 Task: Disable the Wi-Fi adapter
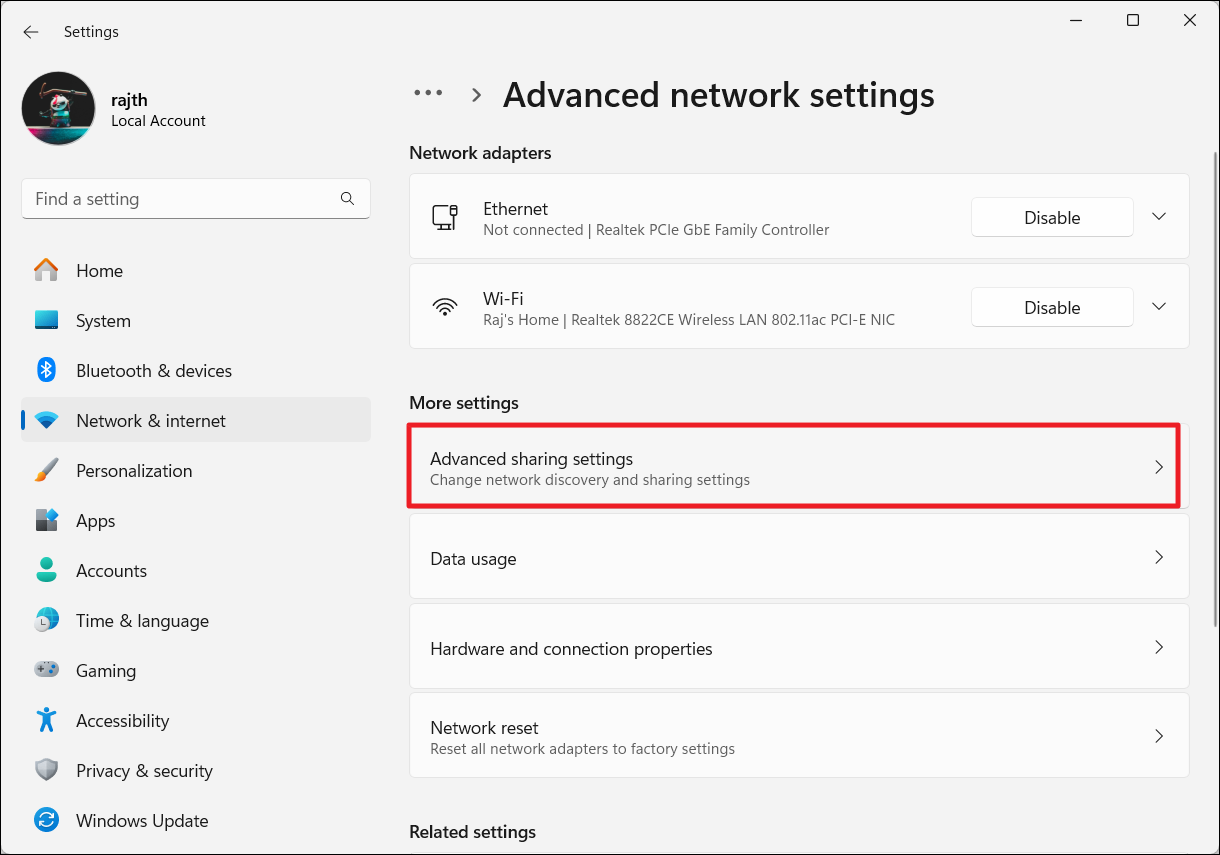1052,307
